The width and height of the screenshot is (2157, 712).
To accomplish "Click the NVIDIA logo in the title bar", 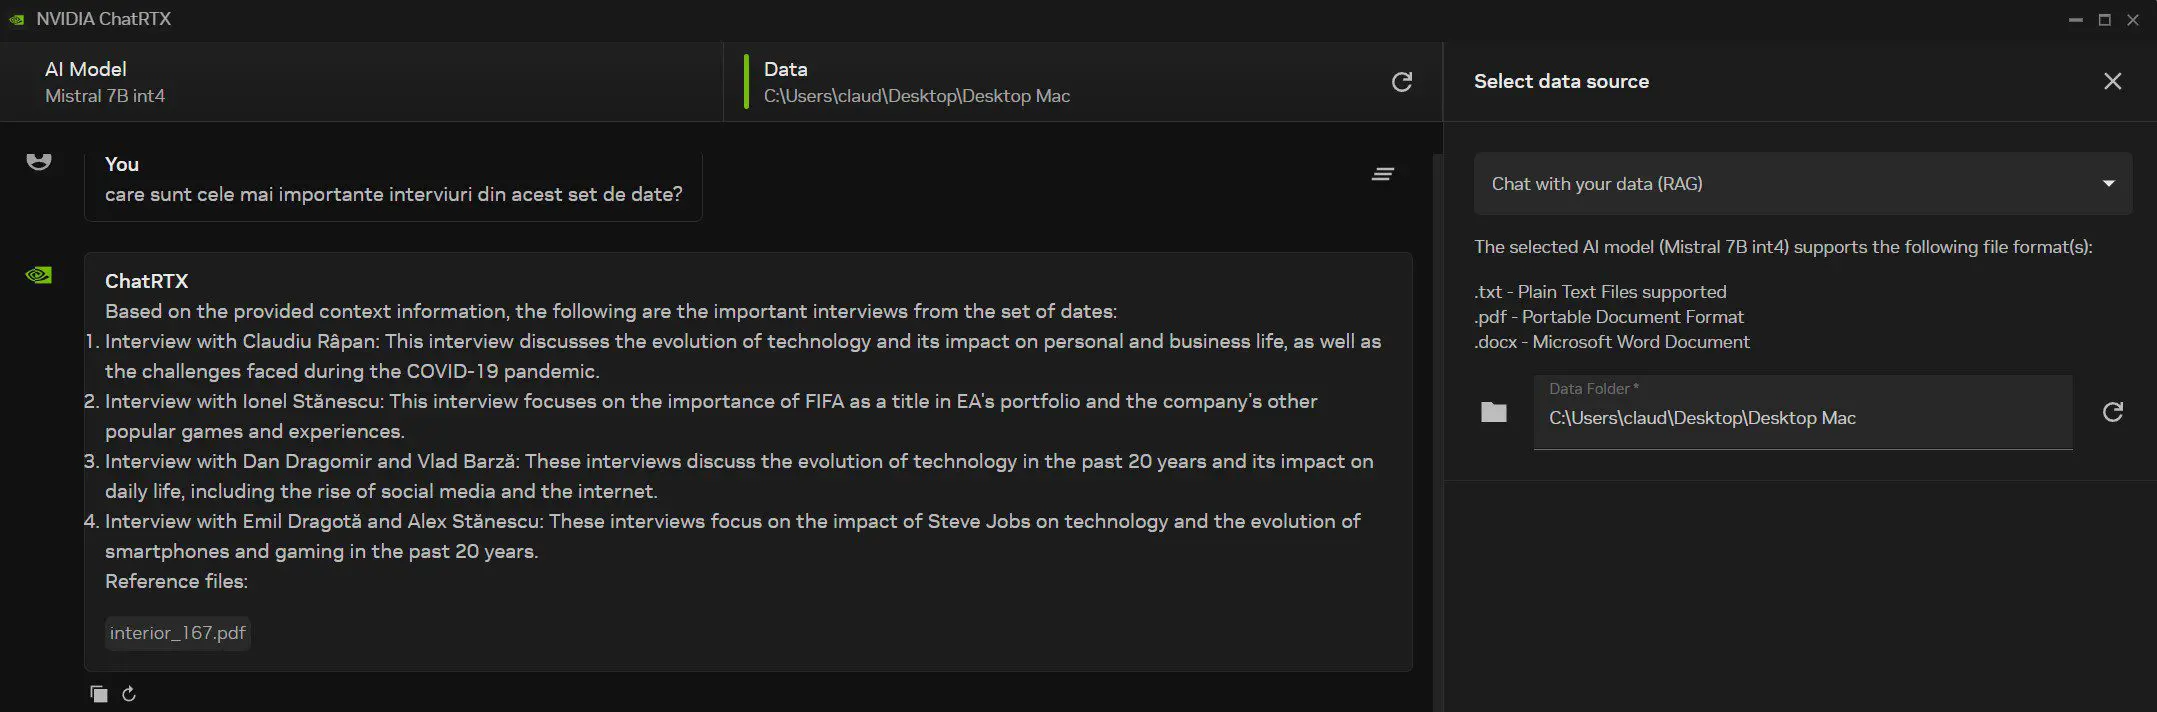I will coord(17,20).
